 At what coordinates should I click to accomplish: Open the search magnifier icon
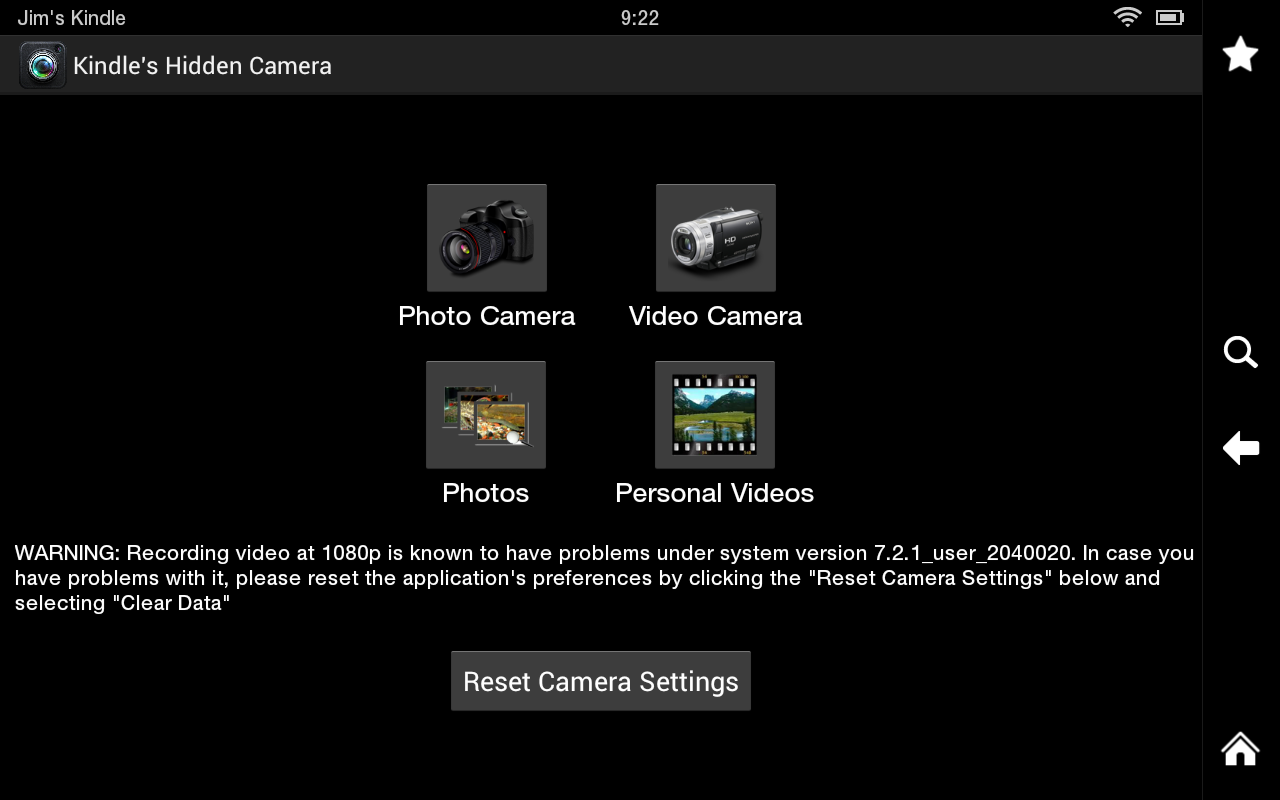click(x=1239, y=352)
